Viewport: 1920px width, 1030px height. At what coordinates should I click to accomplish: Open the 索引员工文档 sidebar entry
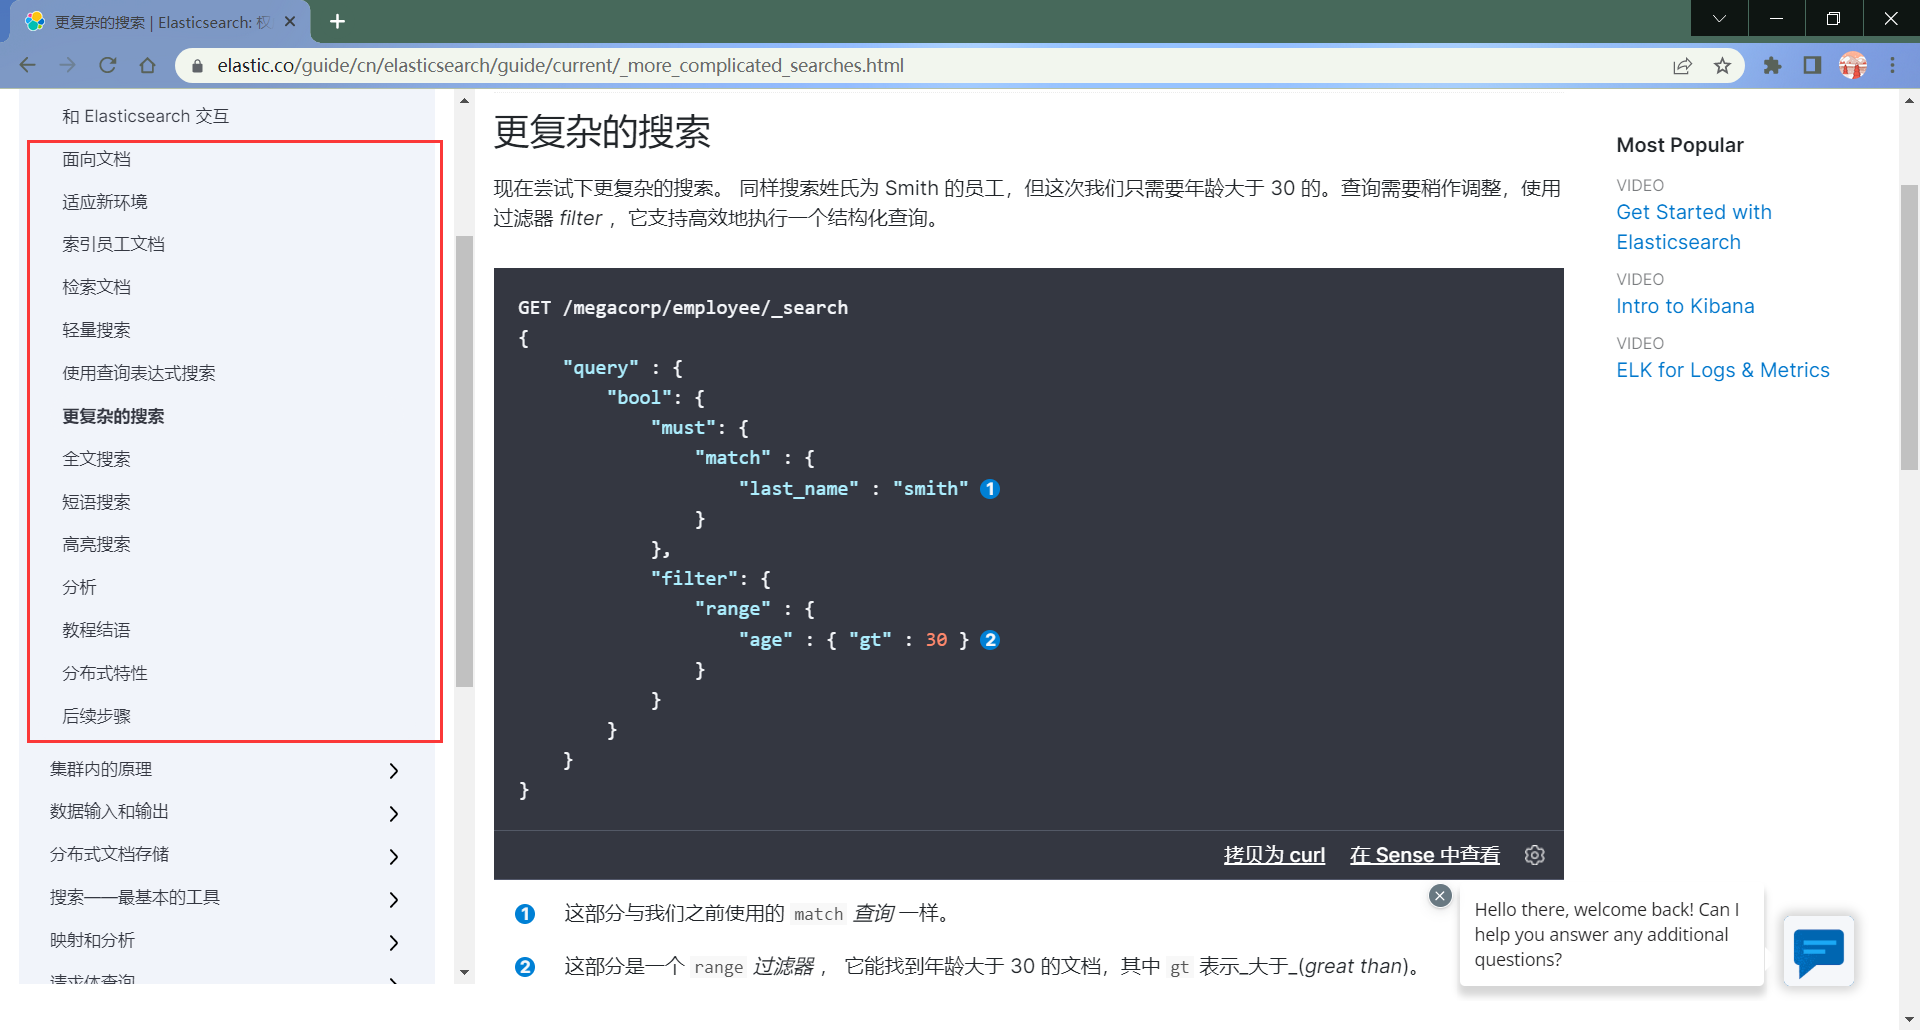[x=113, y=244]
